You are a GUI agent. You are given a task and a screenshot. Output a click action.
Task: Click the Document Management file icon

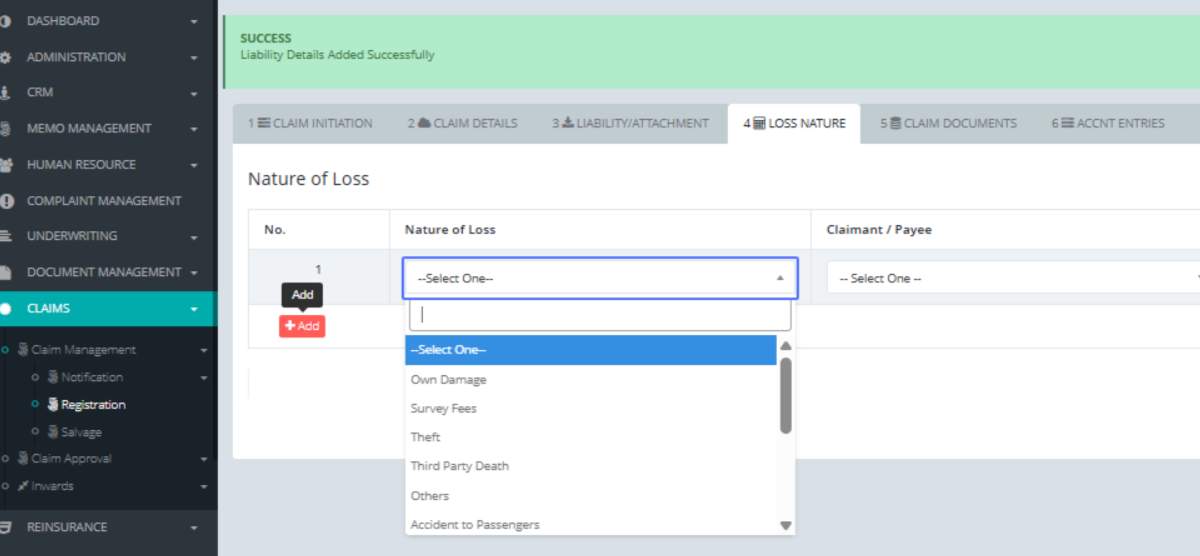pos(6,272)
